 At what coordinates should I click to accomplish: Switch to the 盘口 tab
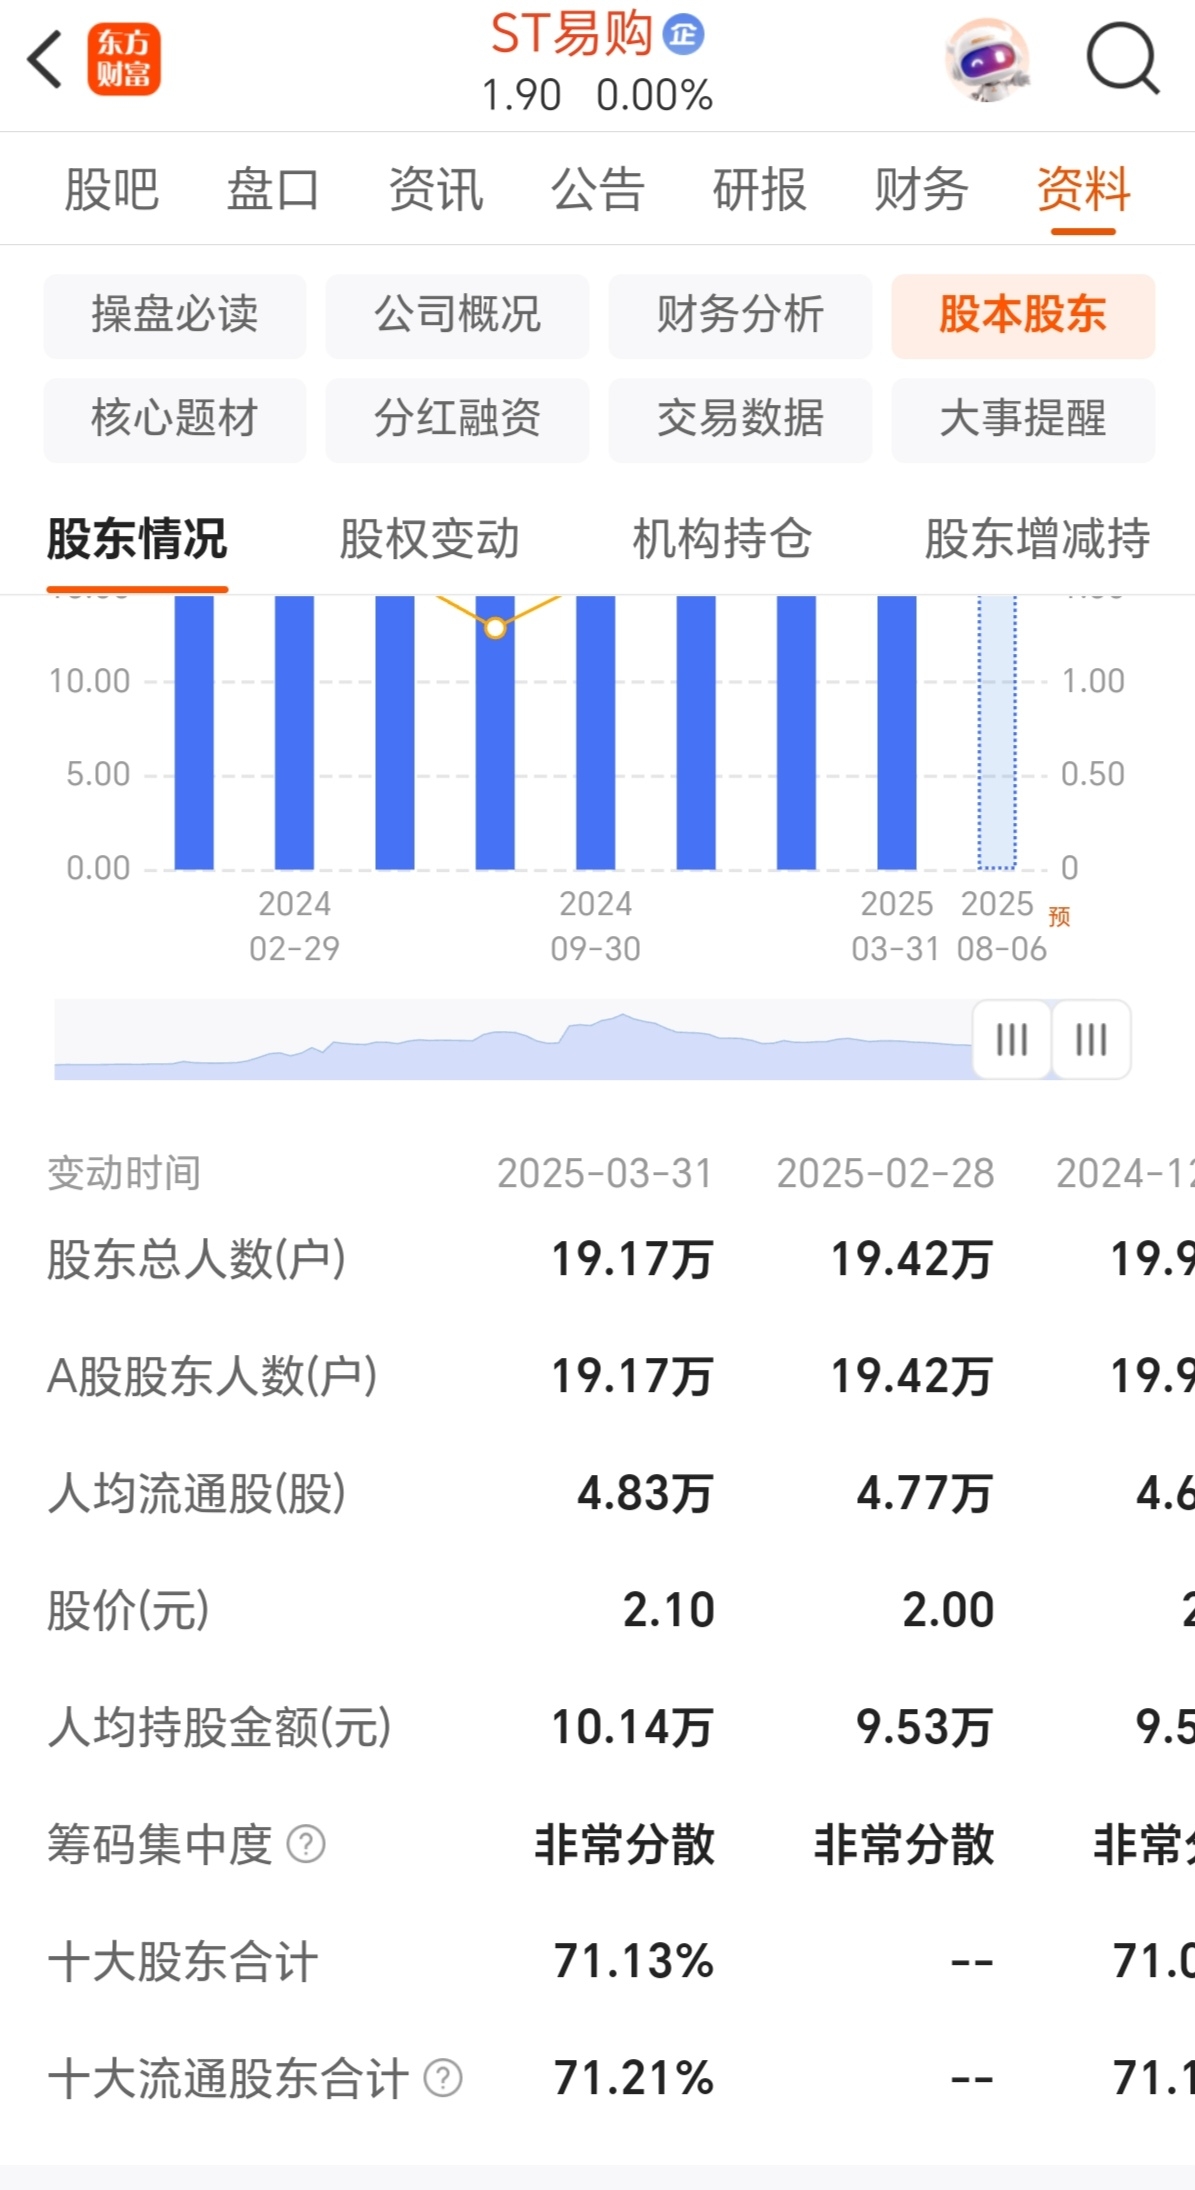[273, 189]
